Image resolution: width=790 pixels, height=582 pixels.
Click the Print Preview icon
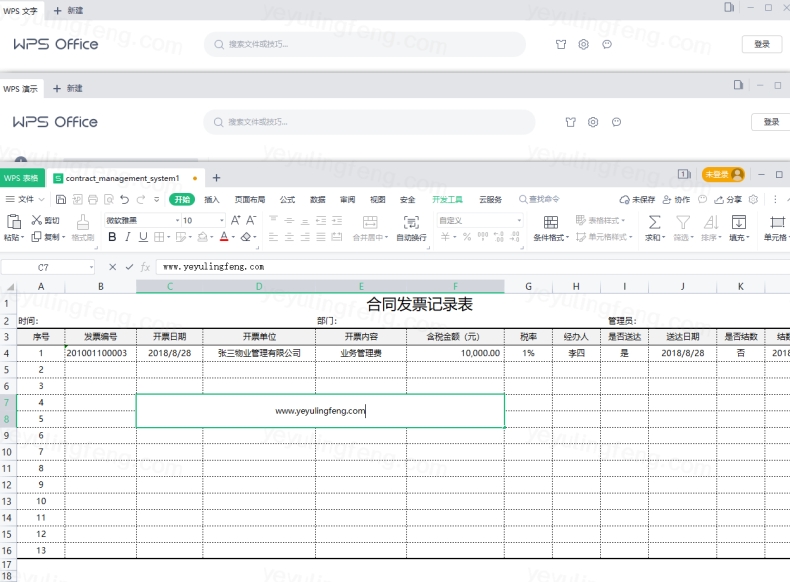pyautogui.click(x=109, y=200)
